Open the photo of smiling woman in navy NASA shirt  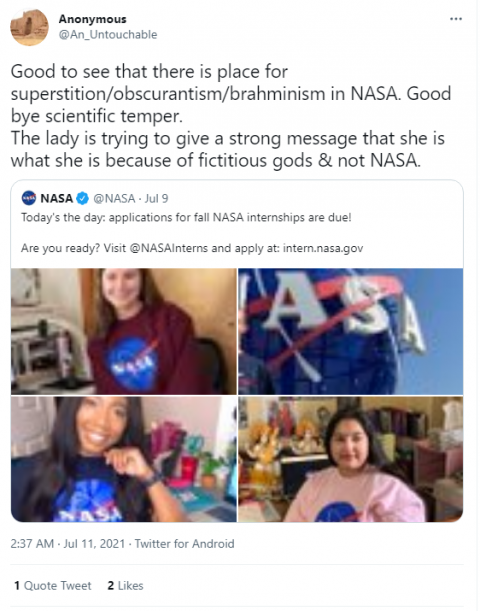click(124, 459)
